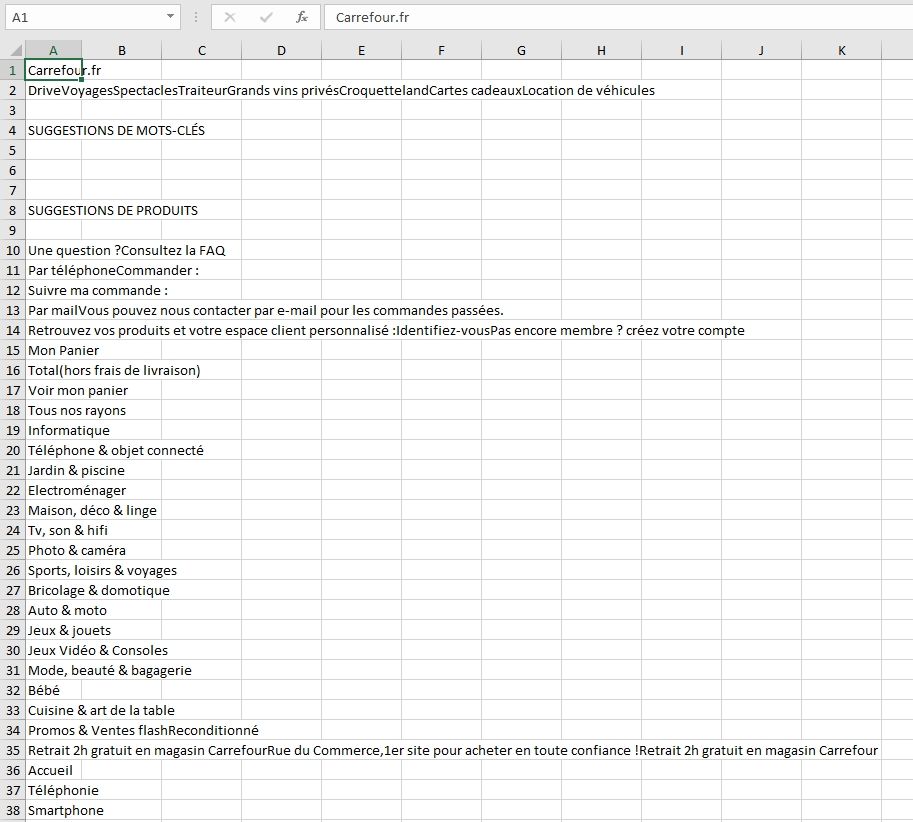The height and width of the screenshot is (822, 913).
Task: Select row header 35
Action: (11, 750)
